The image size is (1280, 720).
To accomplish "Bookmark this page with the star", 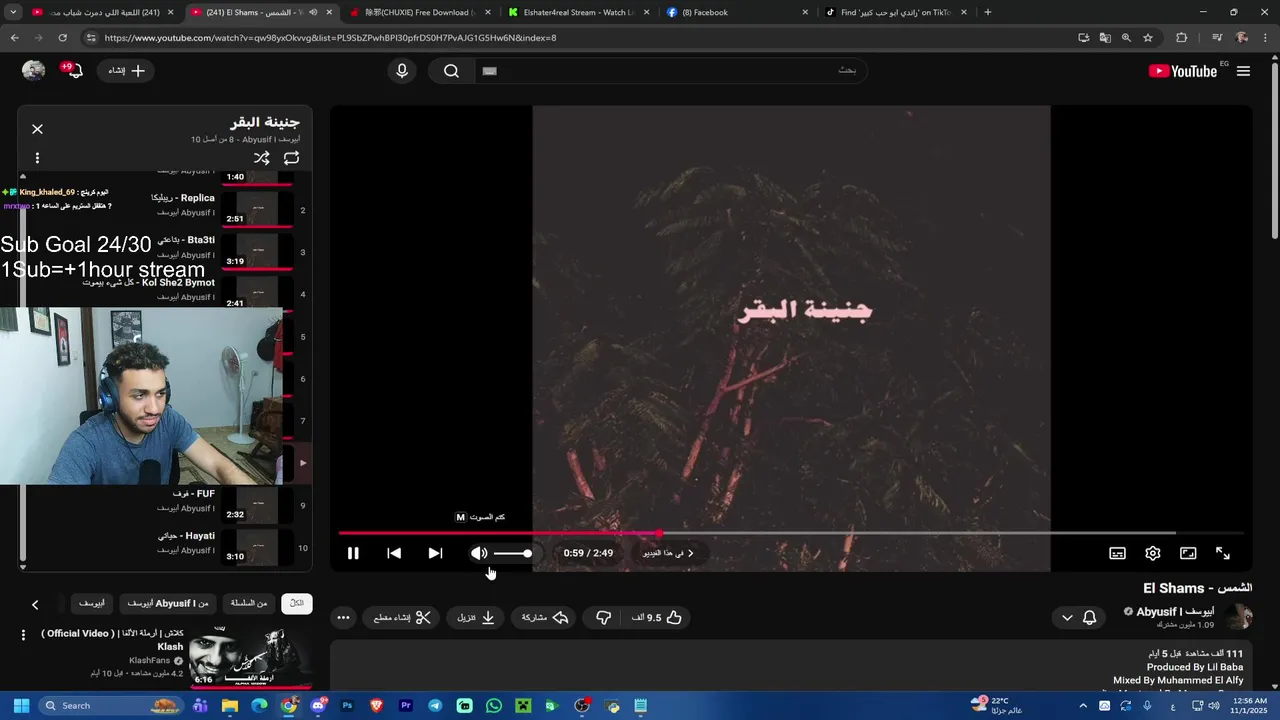I will (1148, 38).
